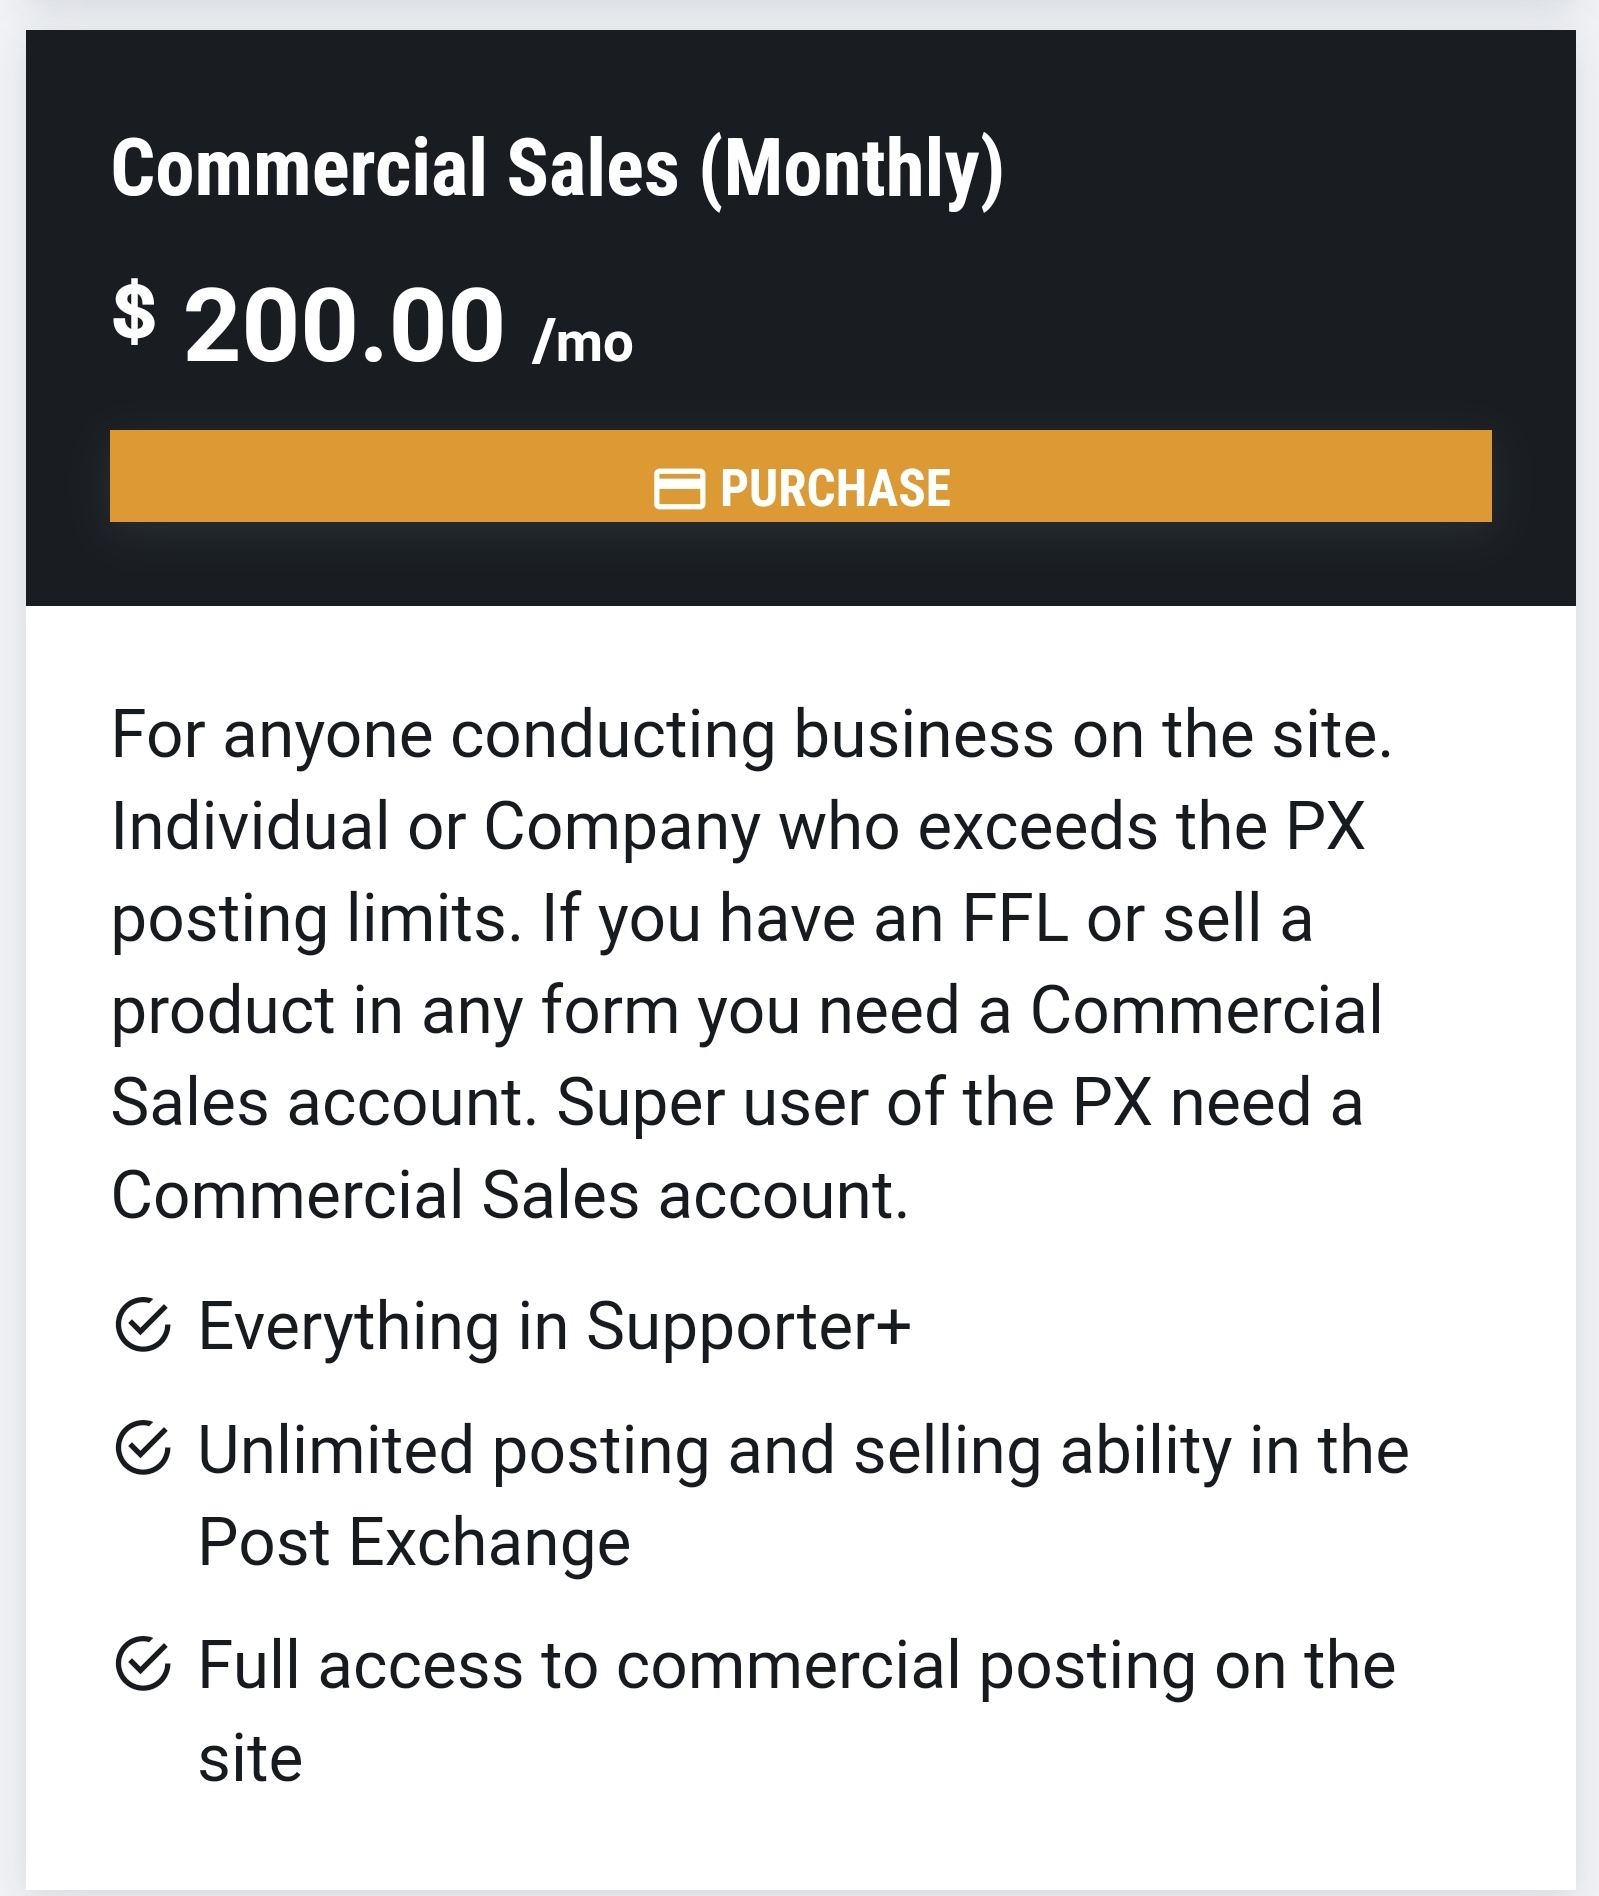1599x1896 pixels.
Task: Click the dollar sign symbol before price
Action: (134, 312)
